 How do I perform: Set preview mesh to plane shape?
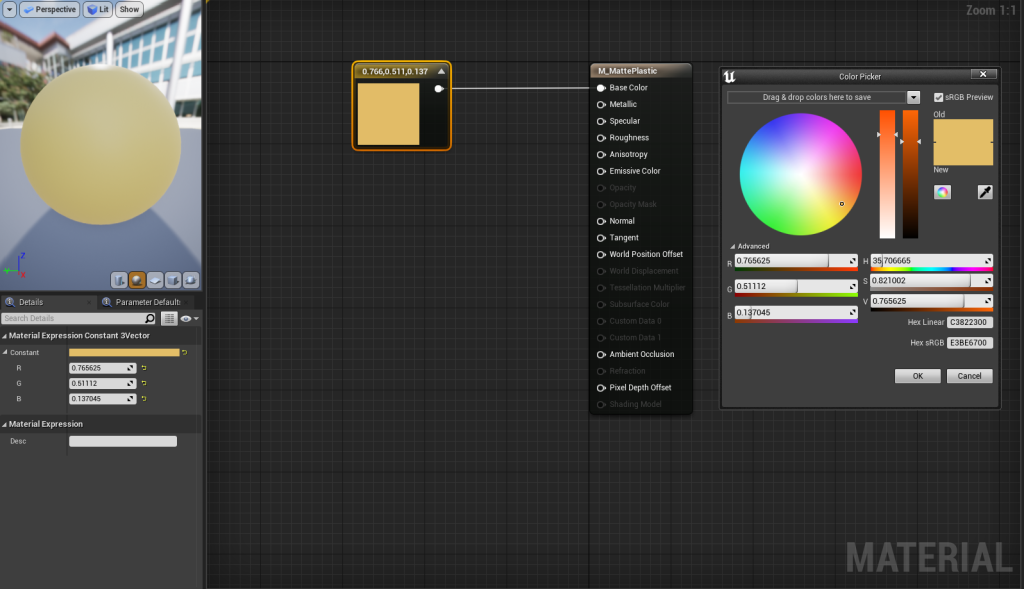(x=155, y=280)
